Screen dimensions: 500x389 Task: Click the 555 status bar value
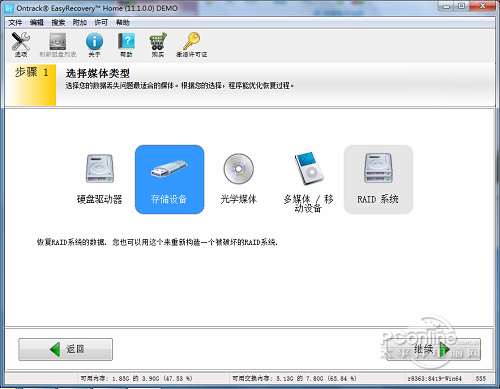coord(481,378)
